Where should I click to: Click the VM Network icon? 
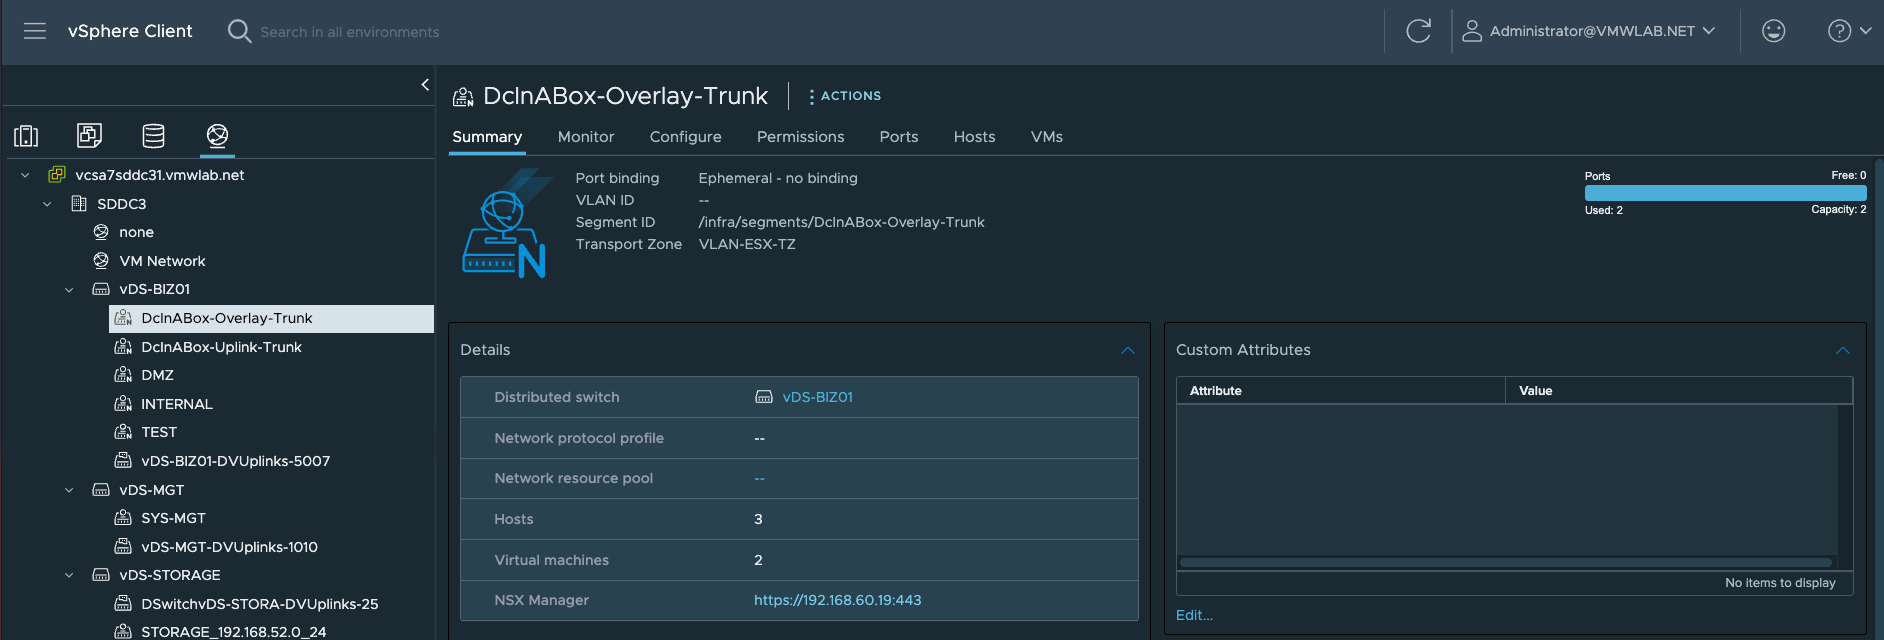[101, 261]
